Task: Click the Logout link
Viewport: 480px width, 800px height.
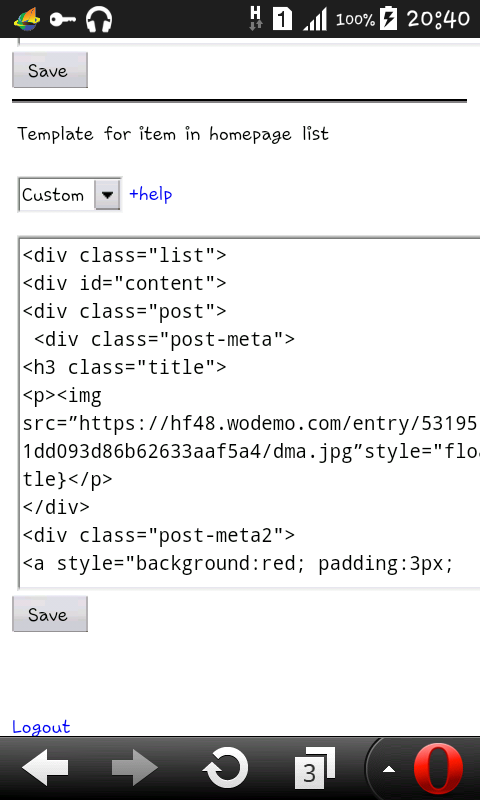Action: (41, 727)
